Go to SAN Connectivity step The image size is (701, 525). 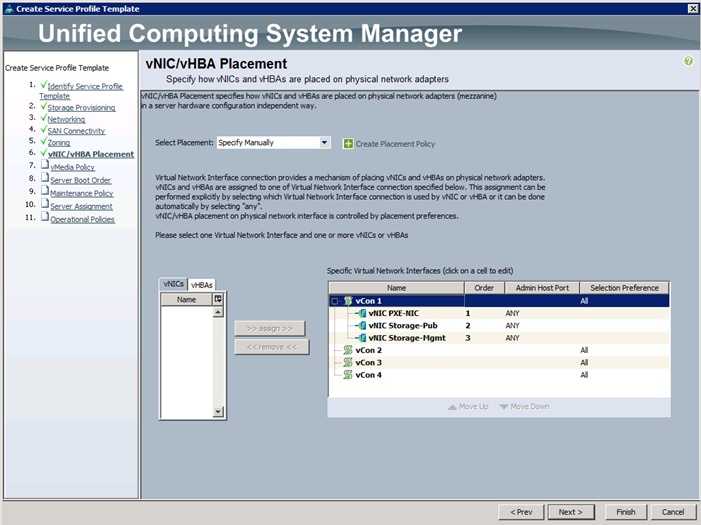76,131
